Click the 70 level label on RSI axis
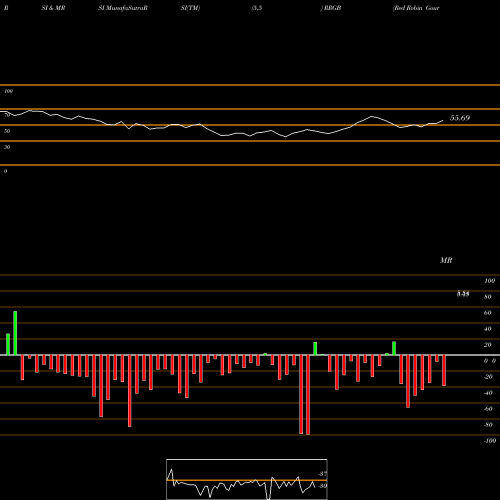500x500 pixels. tap(7, 115)
